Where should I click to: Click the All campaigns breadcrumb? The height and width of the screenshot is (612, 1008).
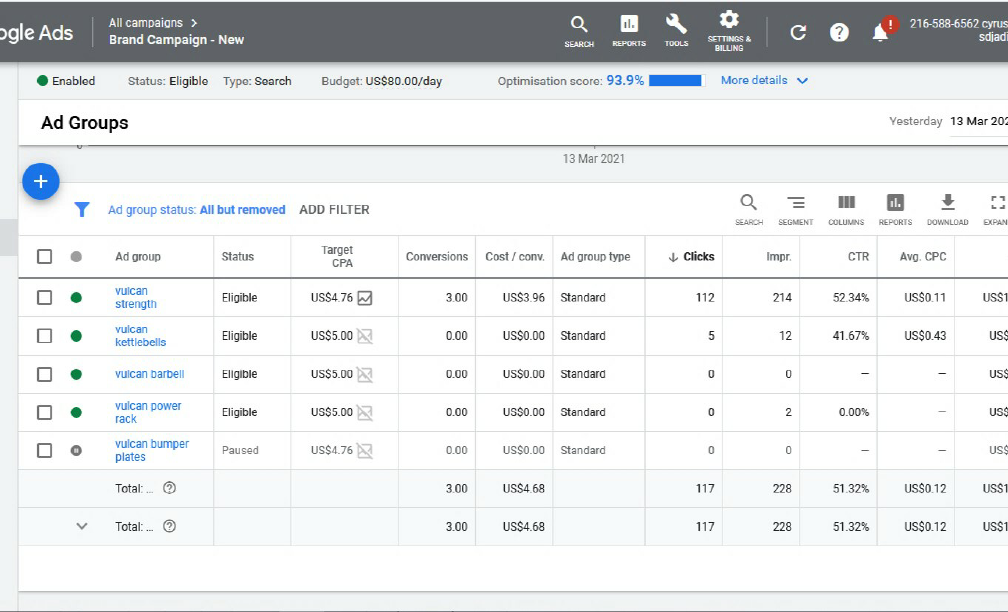point(146,22)
